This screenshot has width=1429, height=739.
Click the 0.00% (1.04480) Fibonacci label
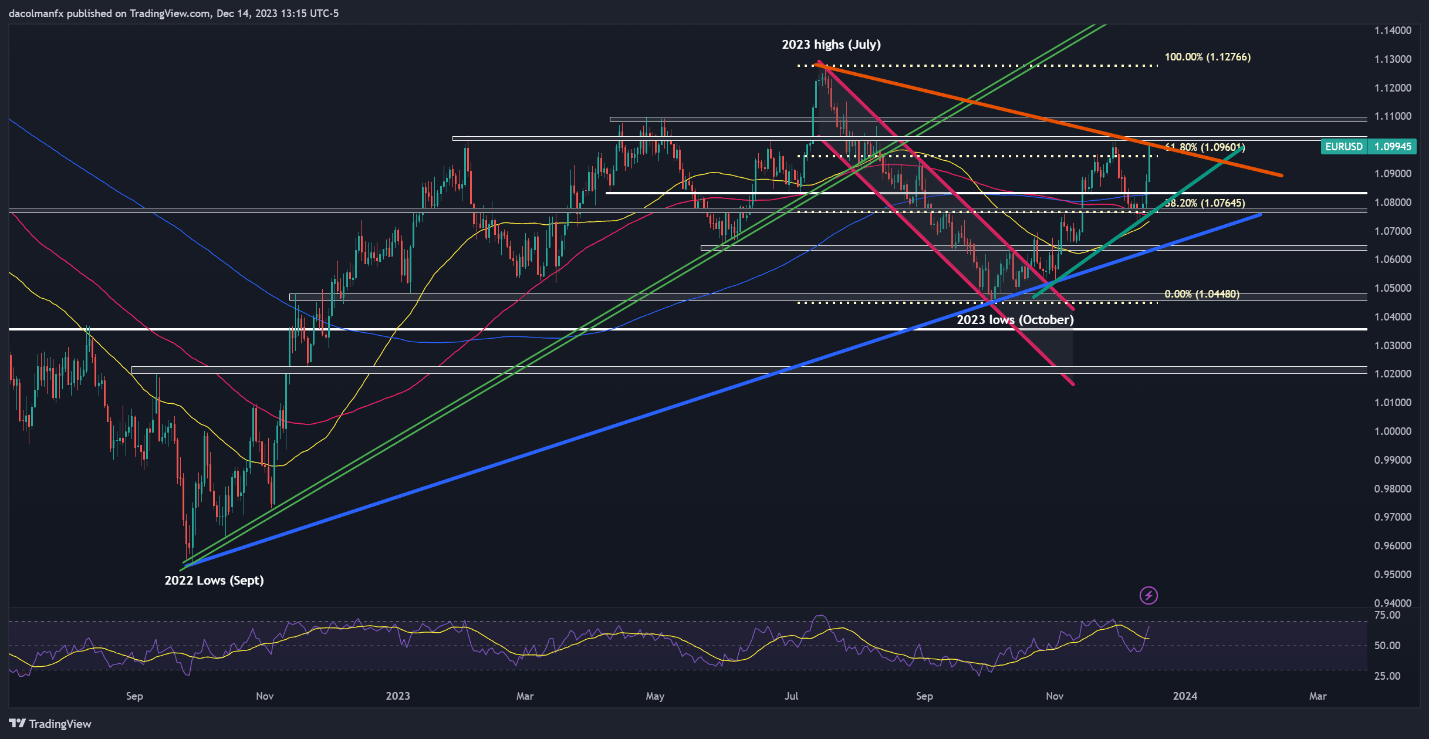click(1202, 294)
